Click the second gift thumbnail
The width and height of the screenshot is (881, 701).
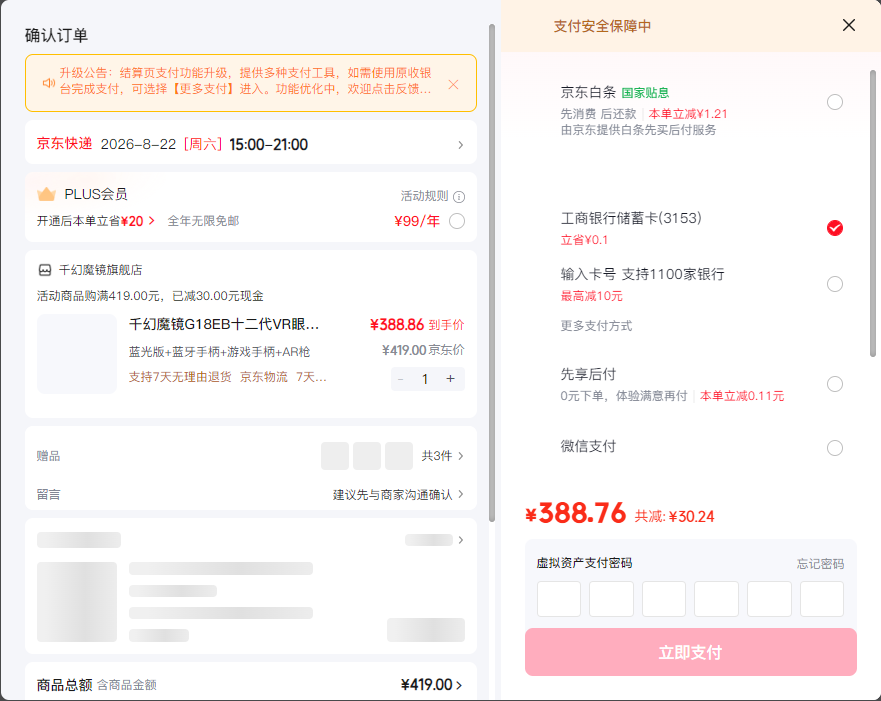[367, 456]
